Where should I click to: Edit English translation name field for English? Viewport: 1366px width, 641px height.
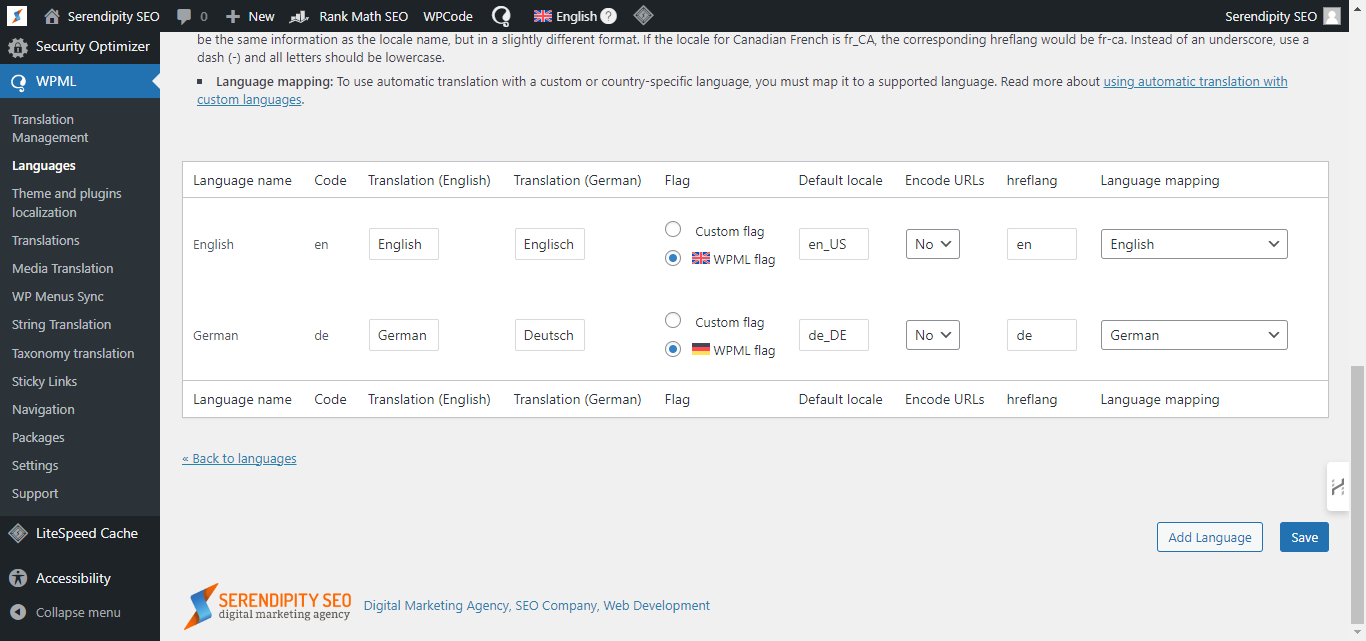[x=404, y=244]
